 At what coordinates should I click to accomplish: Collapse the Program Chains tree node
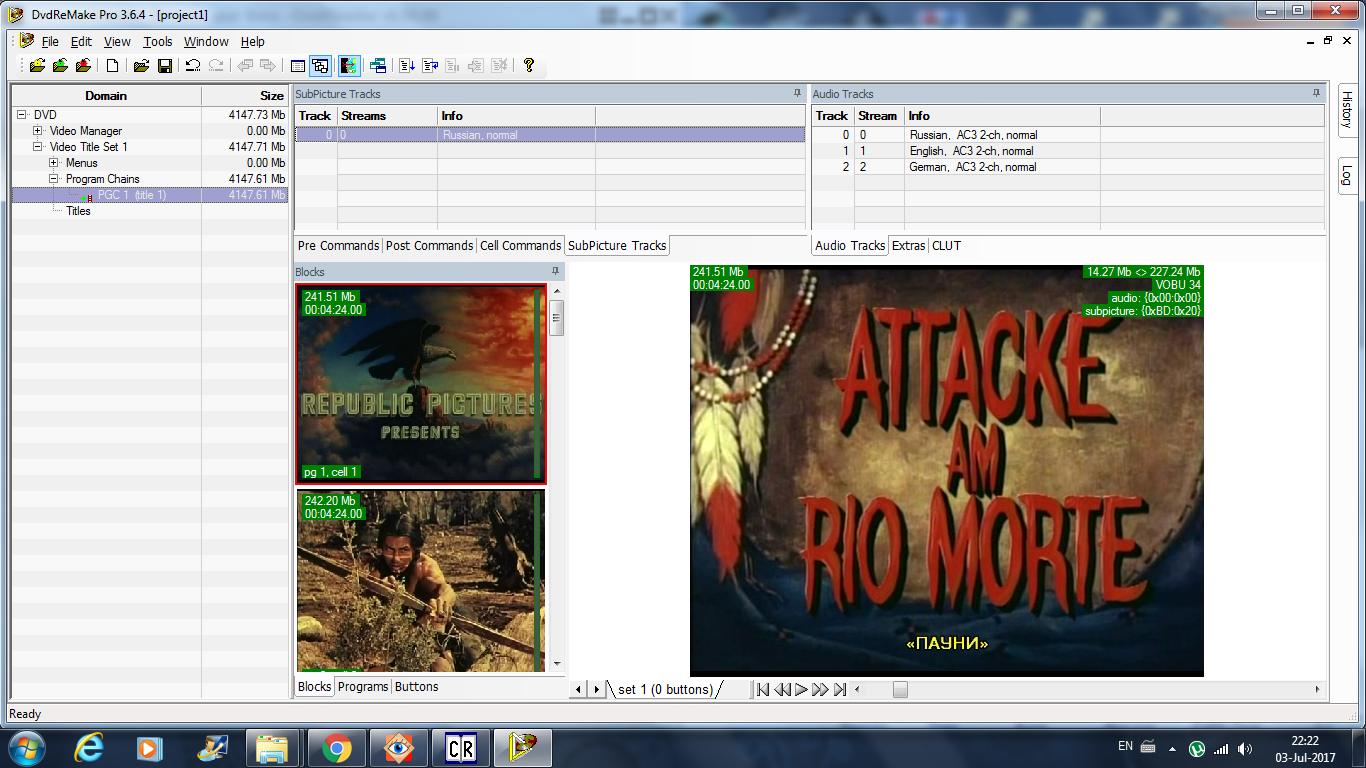[54, 179]
